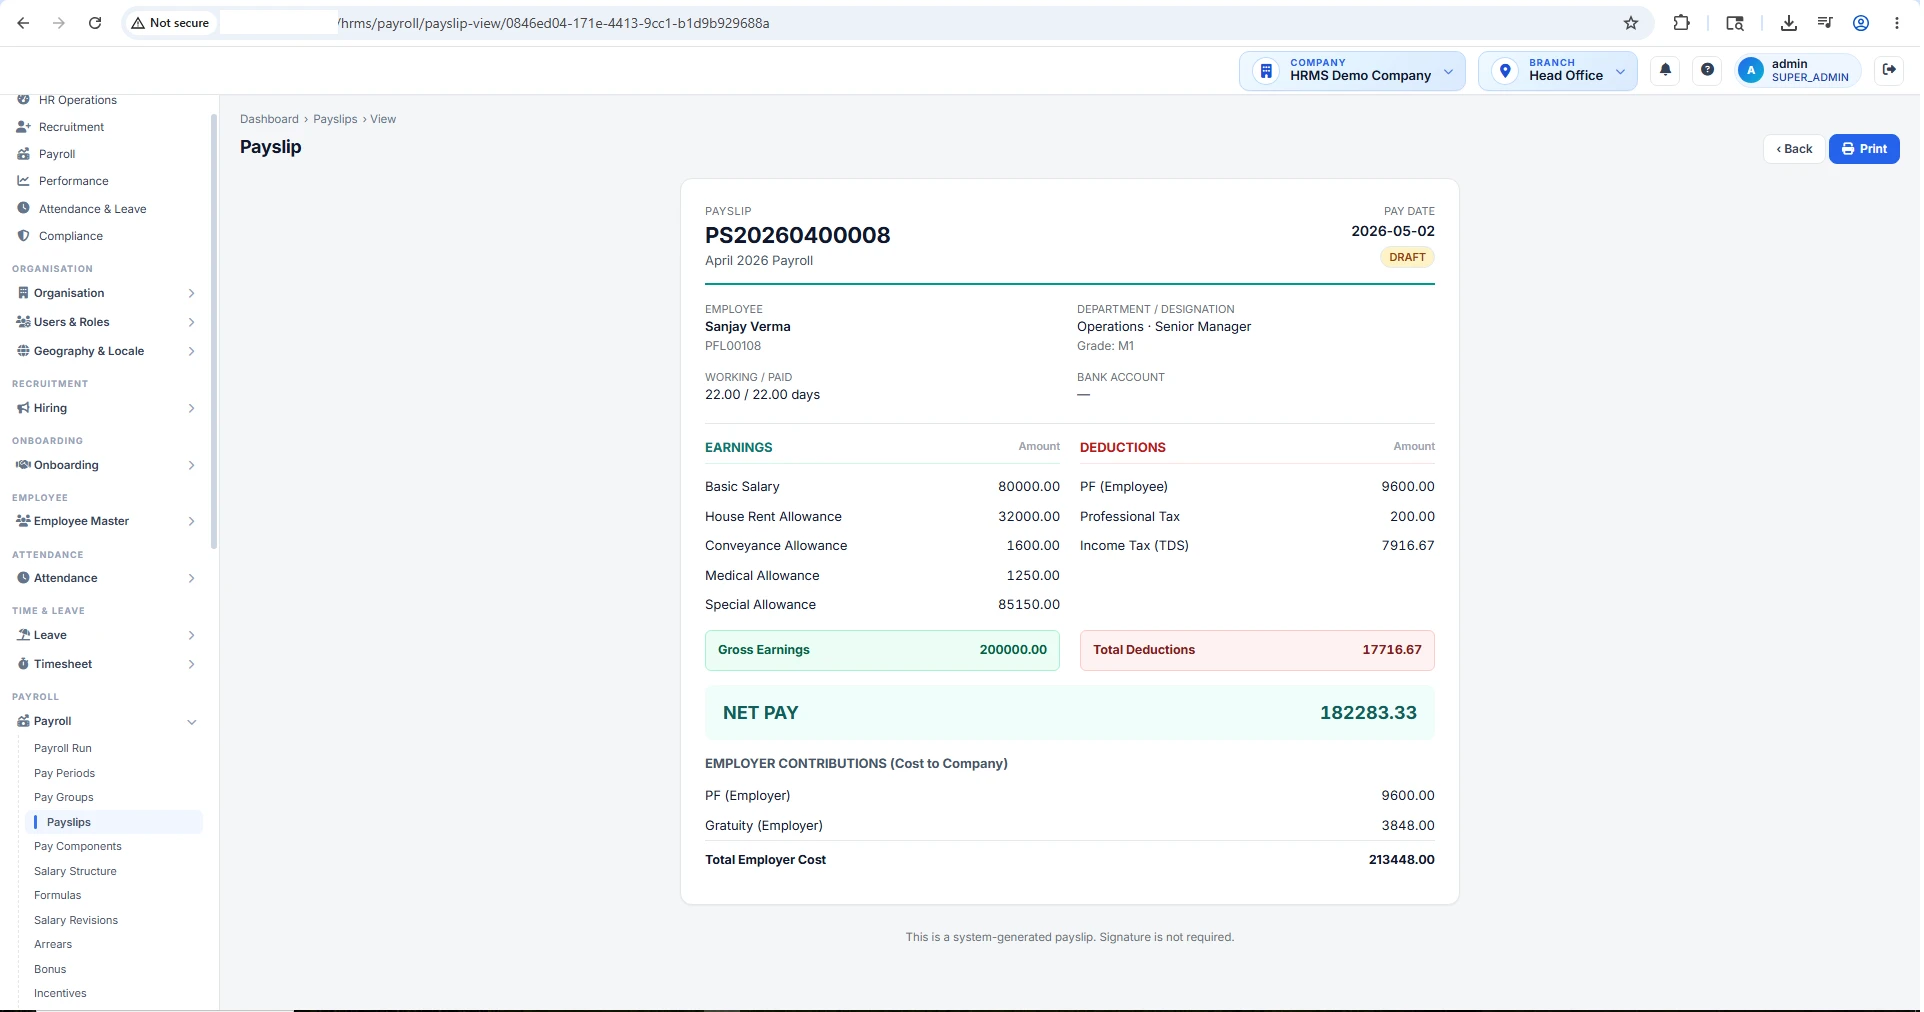The width and height of the screenshot is (1924, 1012).
Task: Expand the Leave menu chevron
Action: tap(191, 635)
